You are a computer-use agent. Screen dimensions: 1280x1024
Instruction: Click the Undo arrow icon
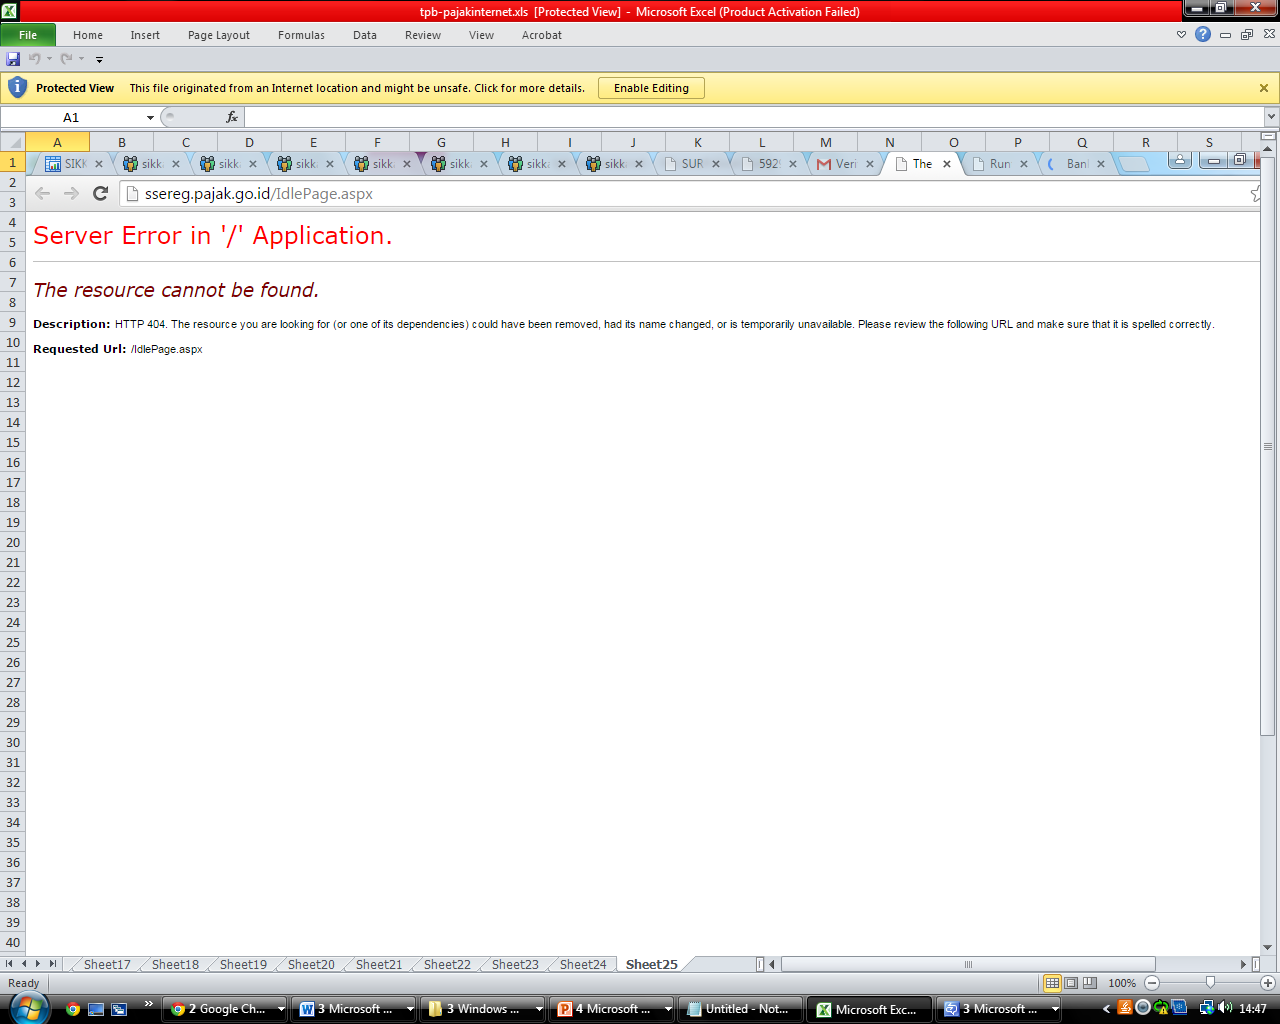coord(34,59)
